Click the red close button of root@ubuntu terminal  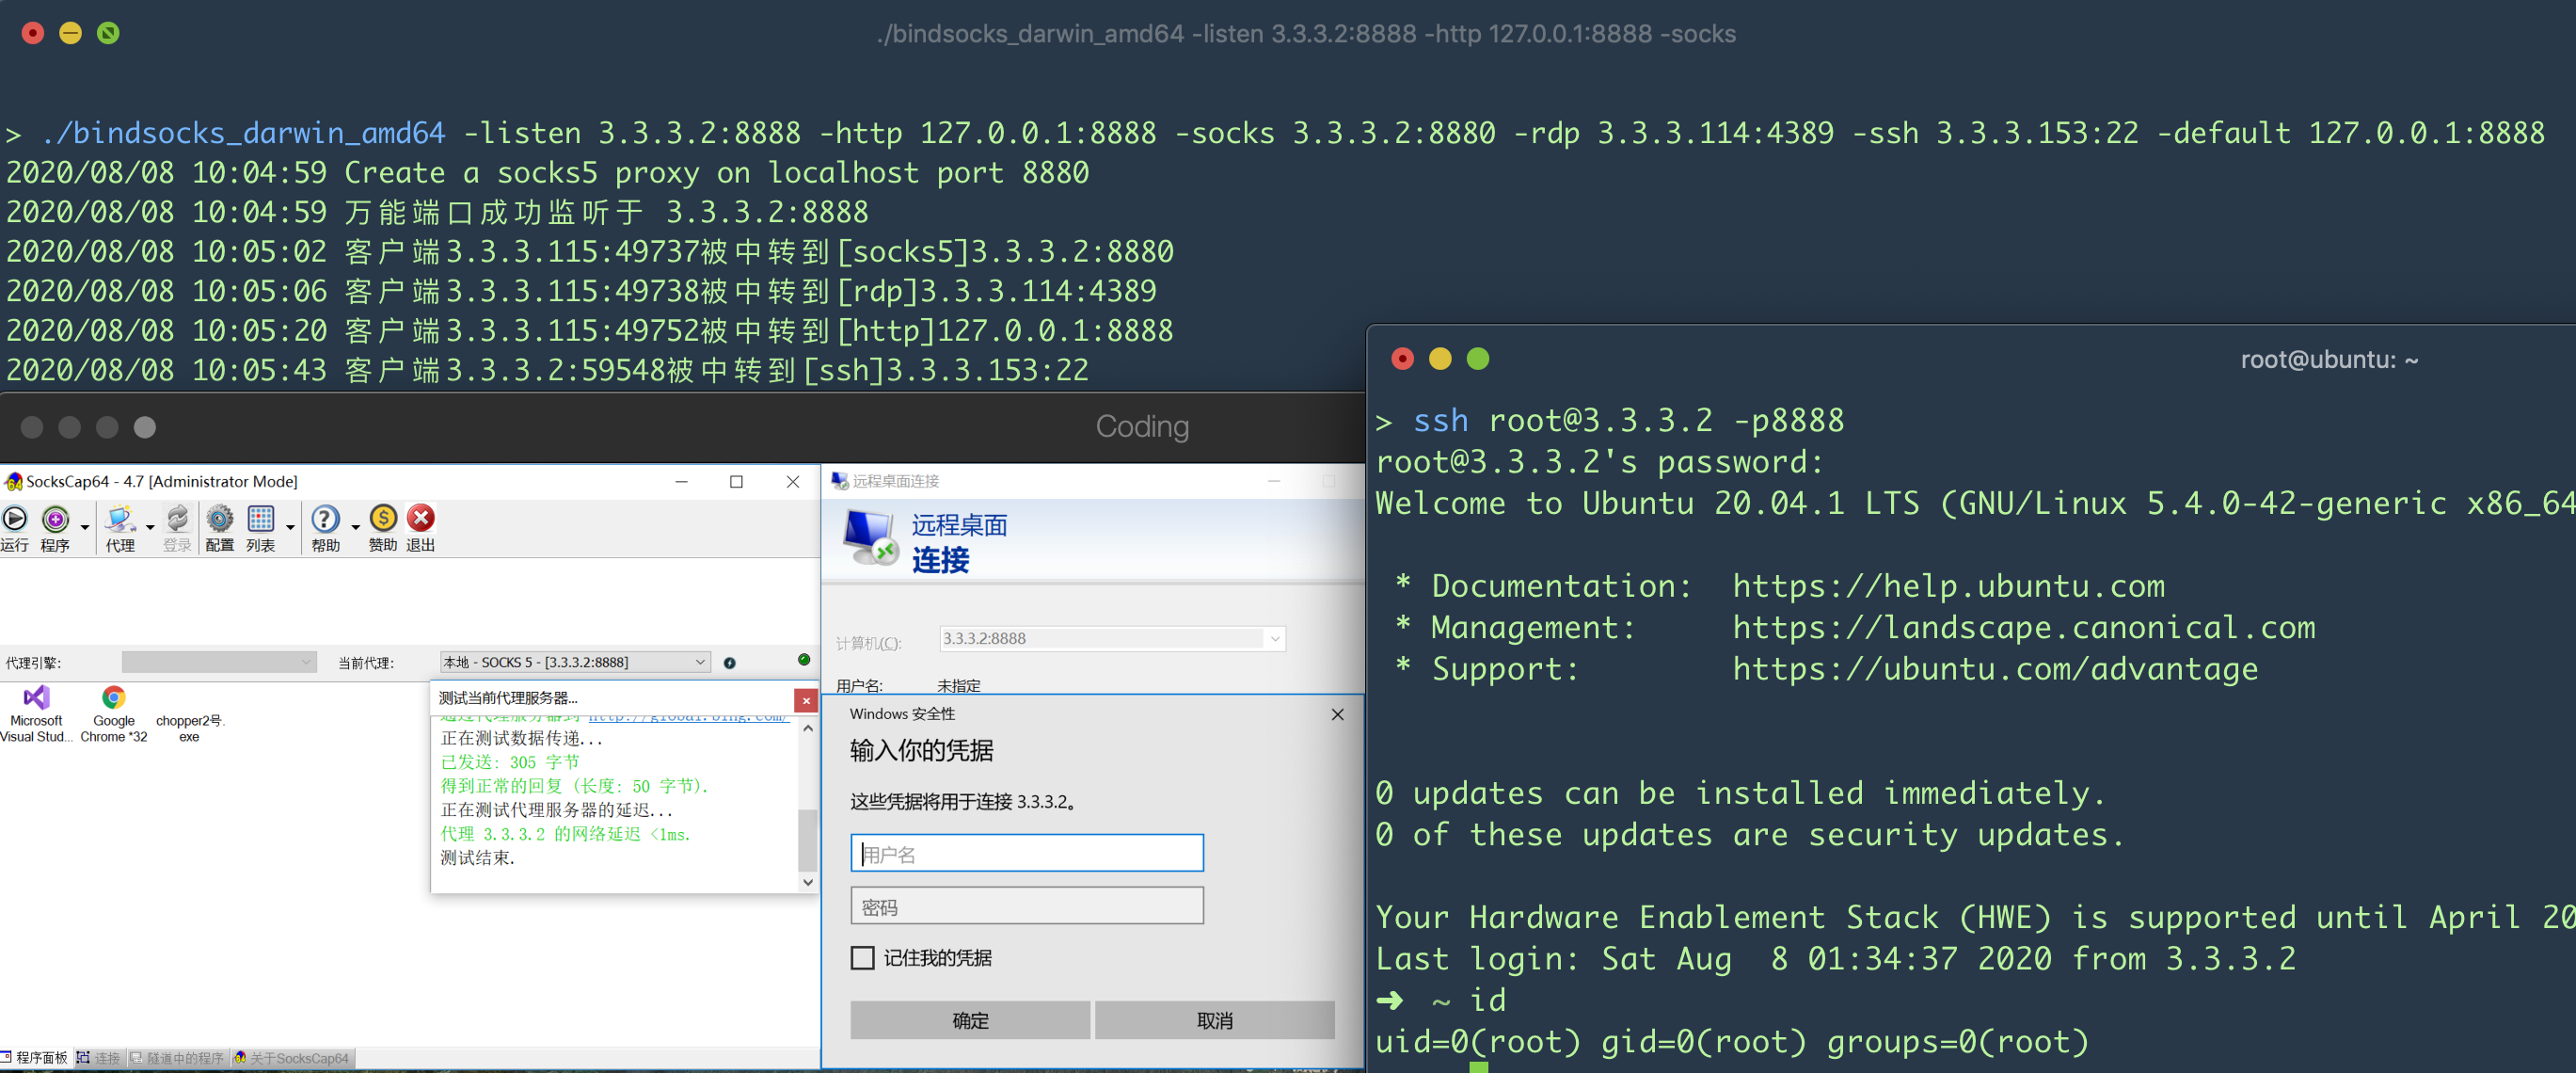pyautogui.click(x=1403, y=359)
